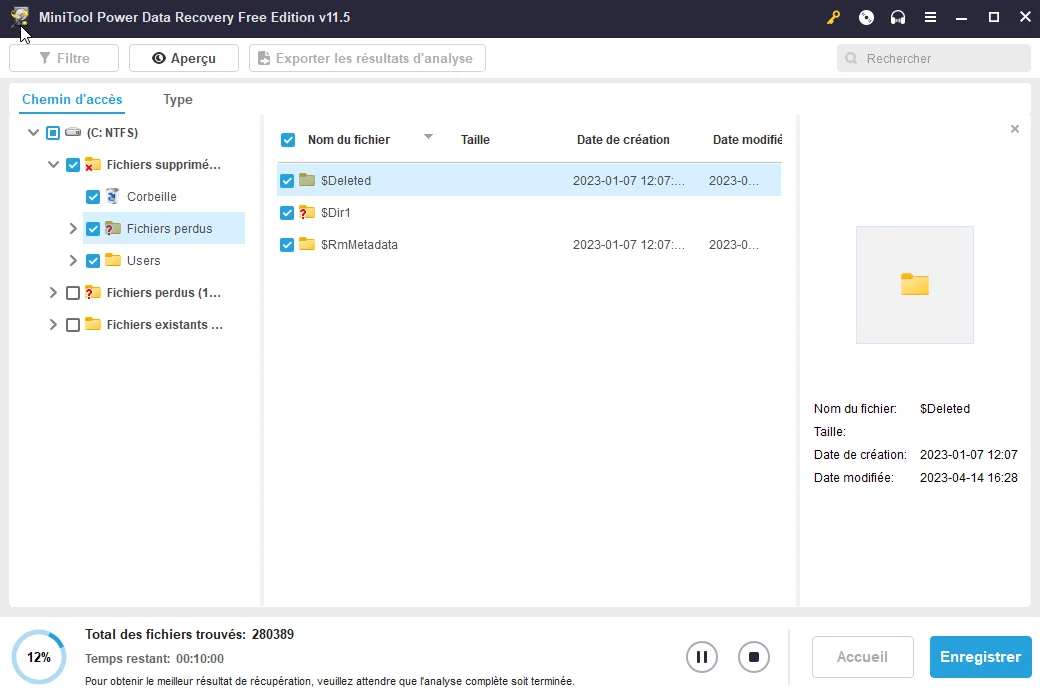Image resolution: width=1040 pixels, height=691 pixels.
Task: Sort by Date de création column
Action: 623,140
